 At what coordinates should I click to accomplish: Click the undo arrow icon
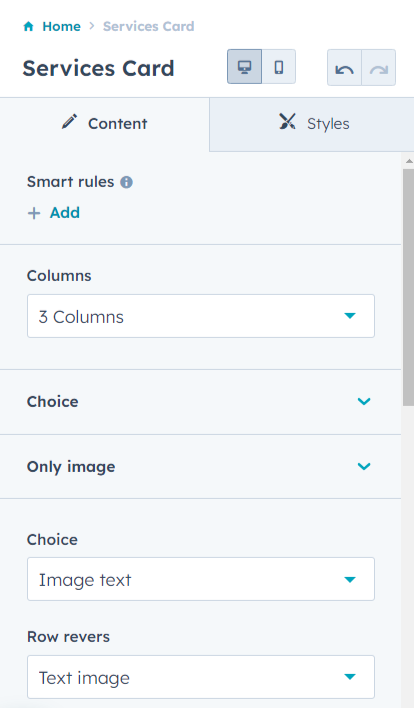[x=344, y=69]
